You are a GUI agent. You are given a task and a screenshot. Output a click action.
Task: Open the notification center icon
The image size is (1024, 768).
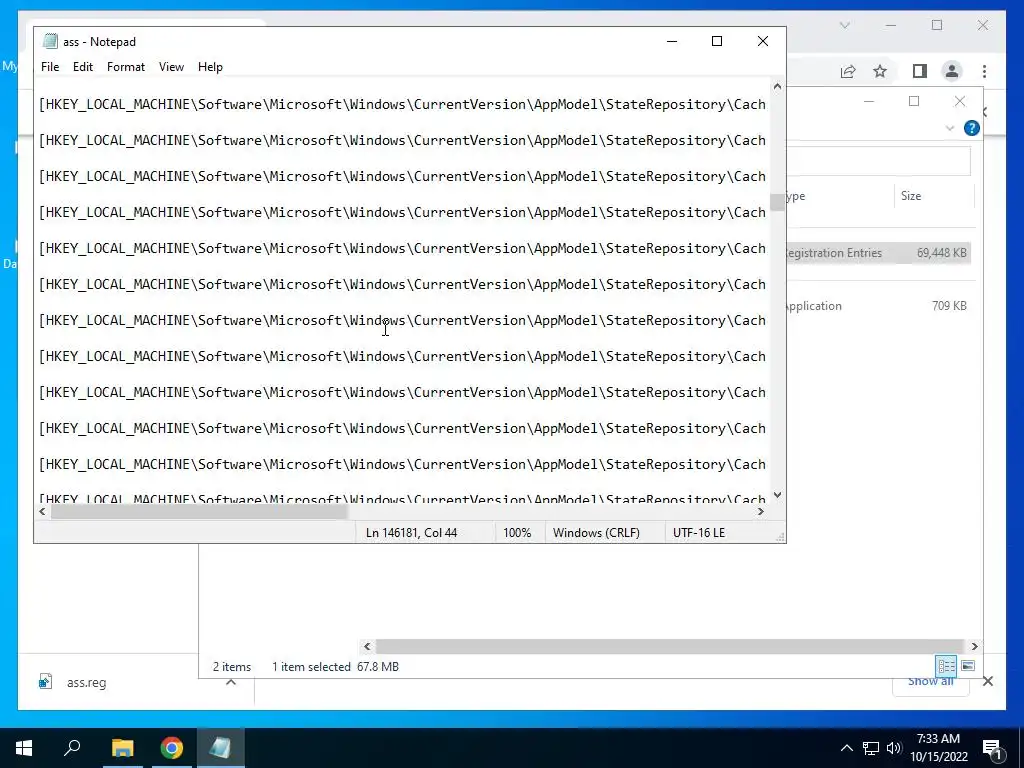click(x=992, y=748)
